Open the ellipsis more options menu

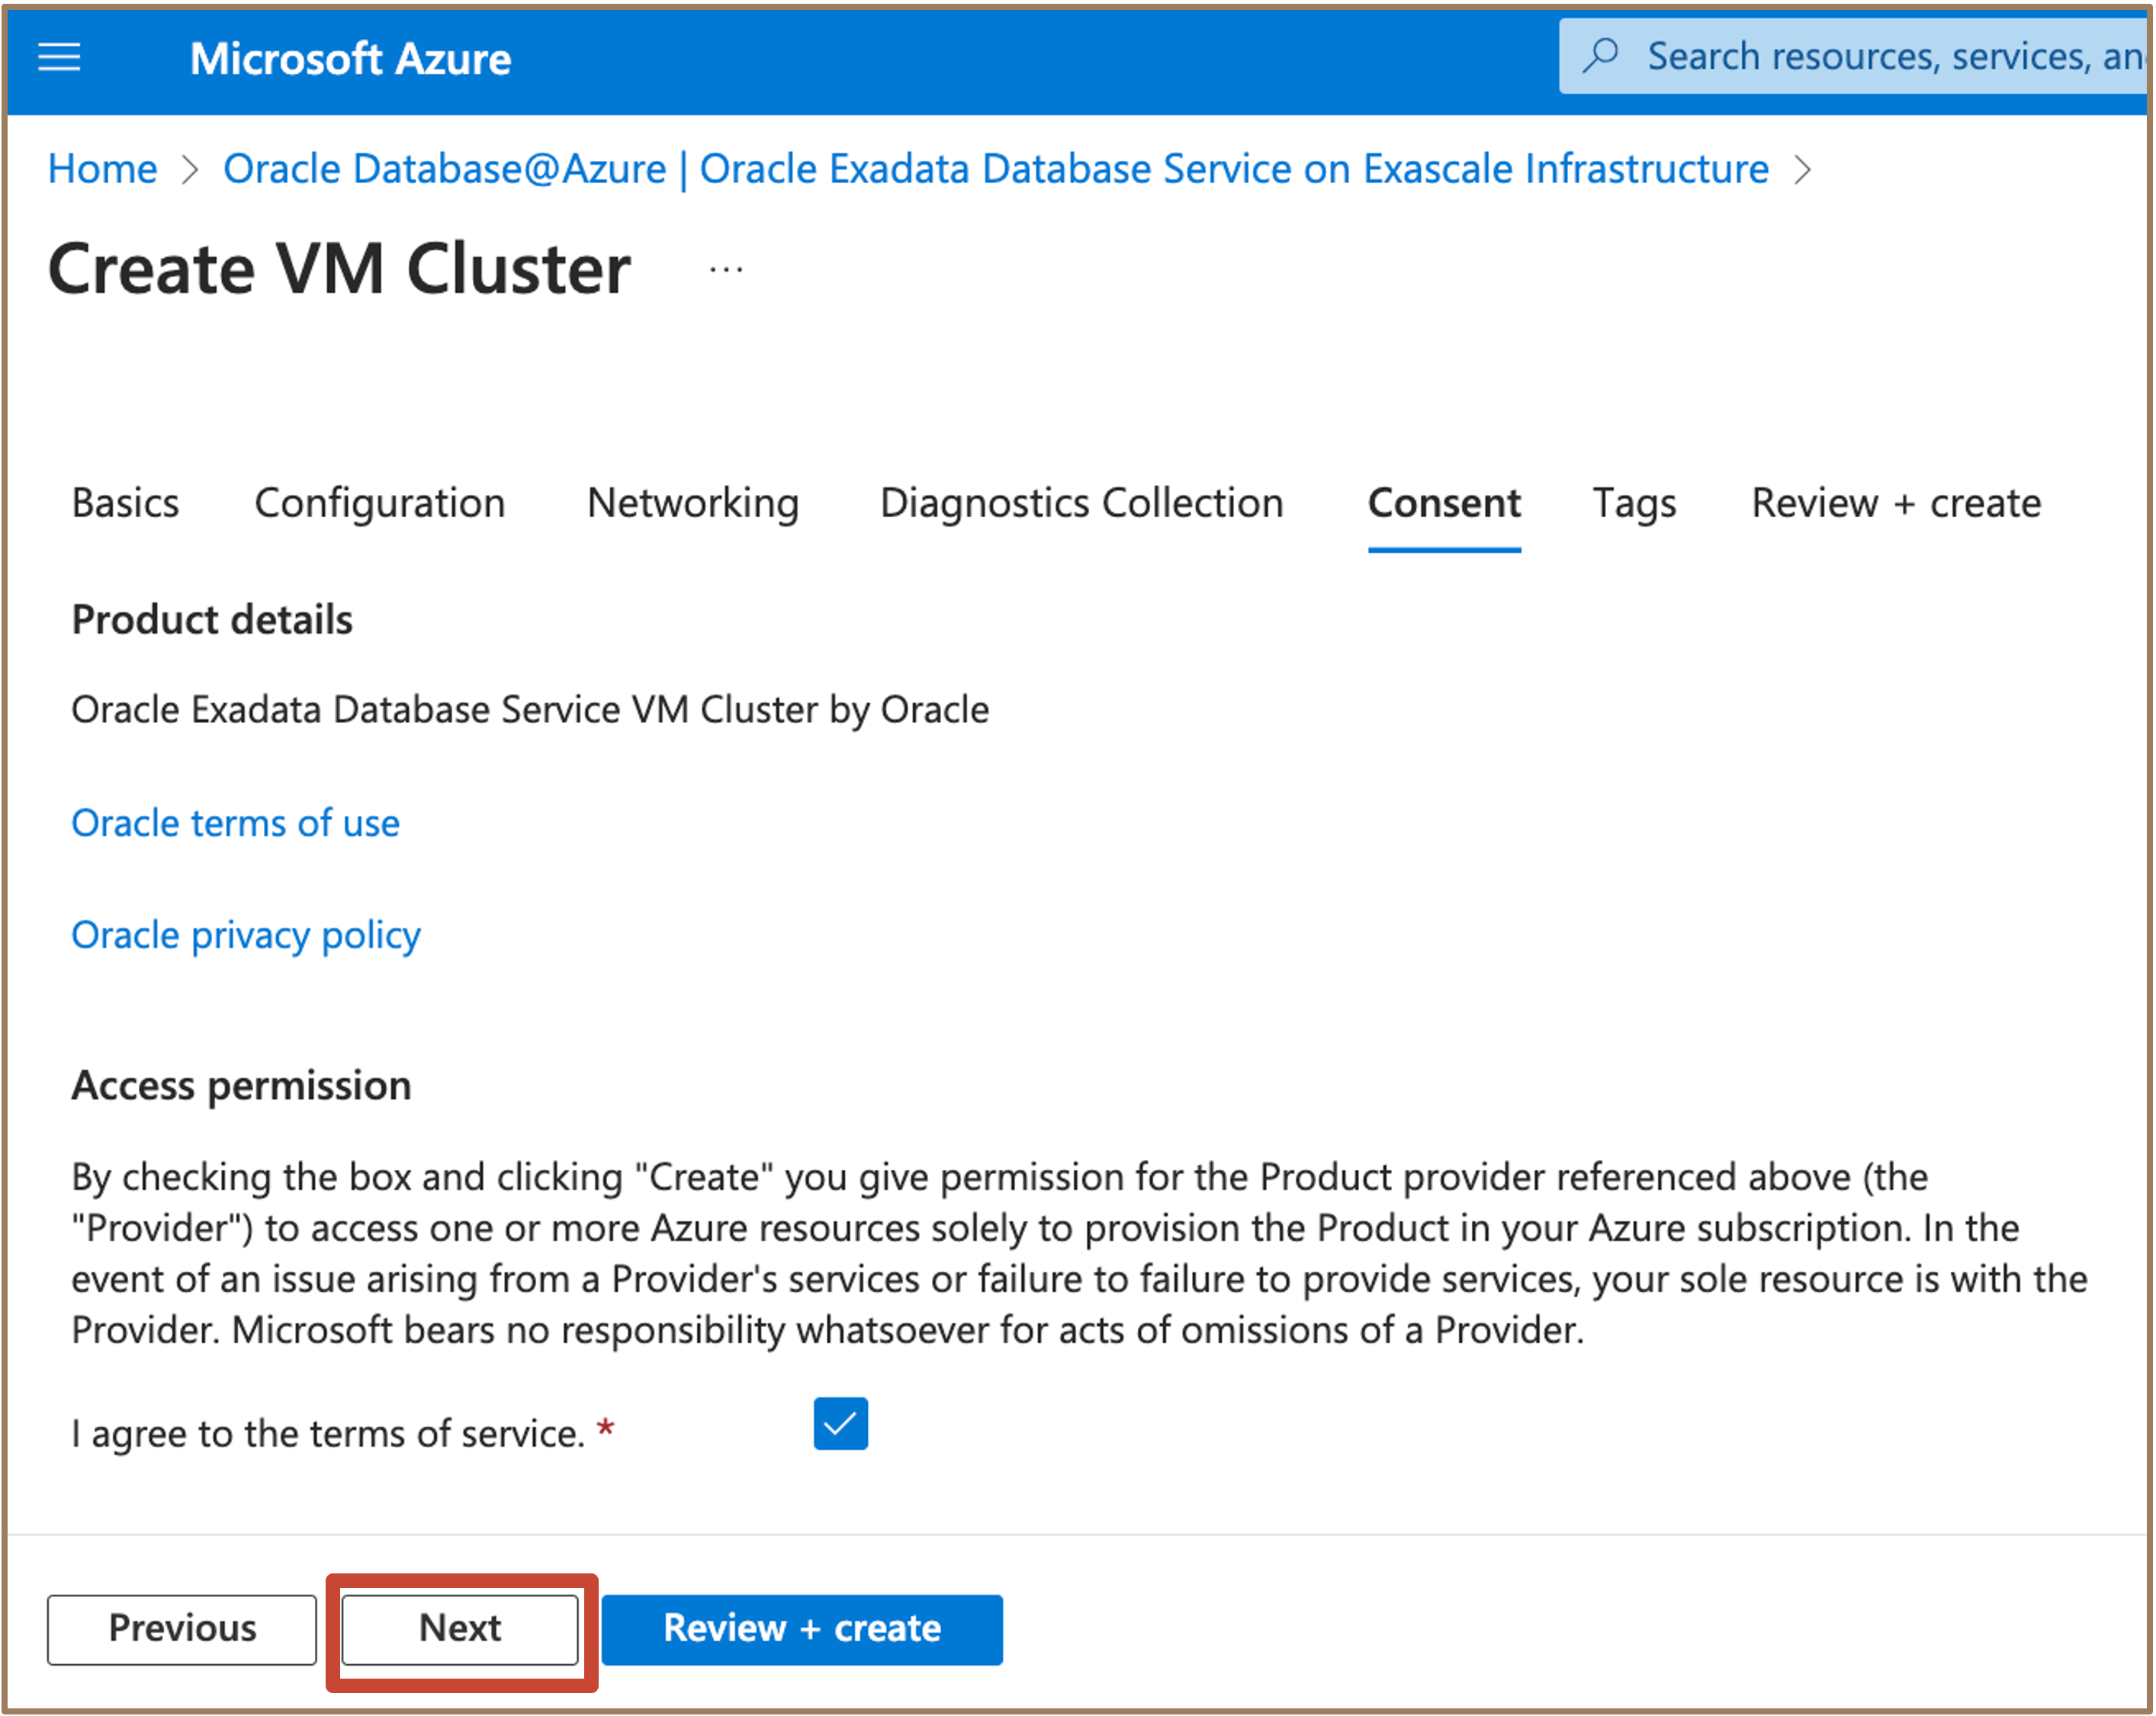pos(726,269)
